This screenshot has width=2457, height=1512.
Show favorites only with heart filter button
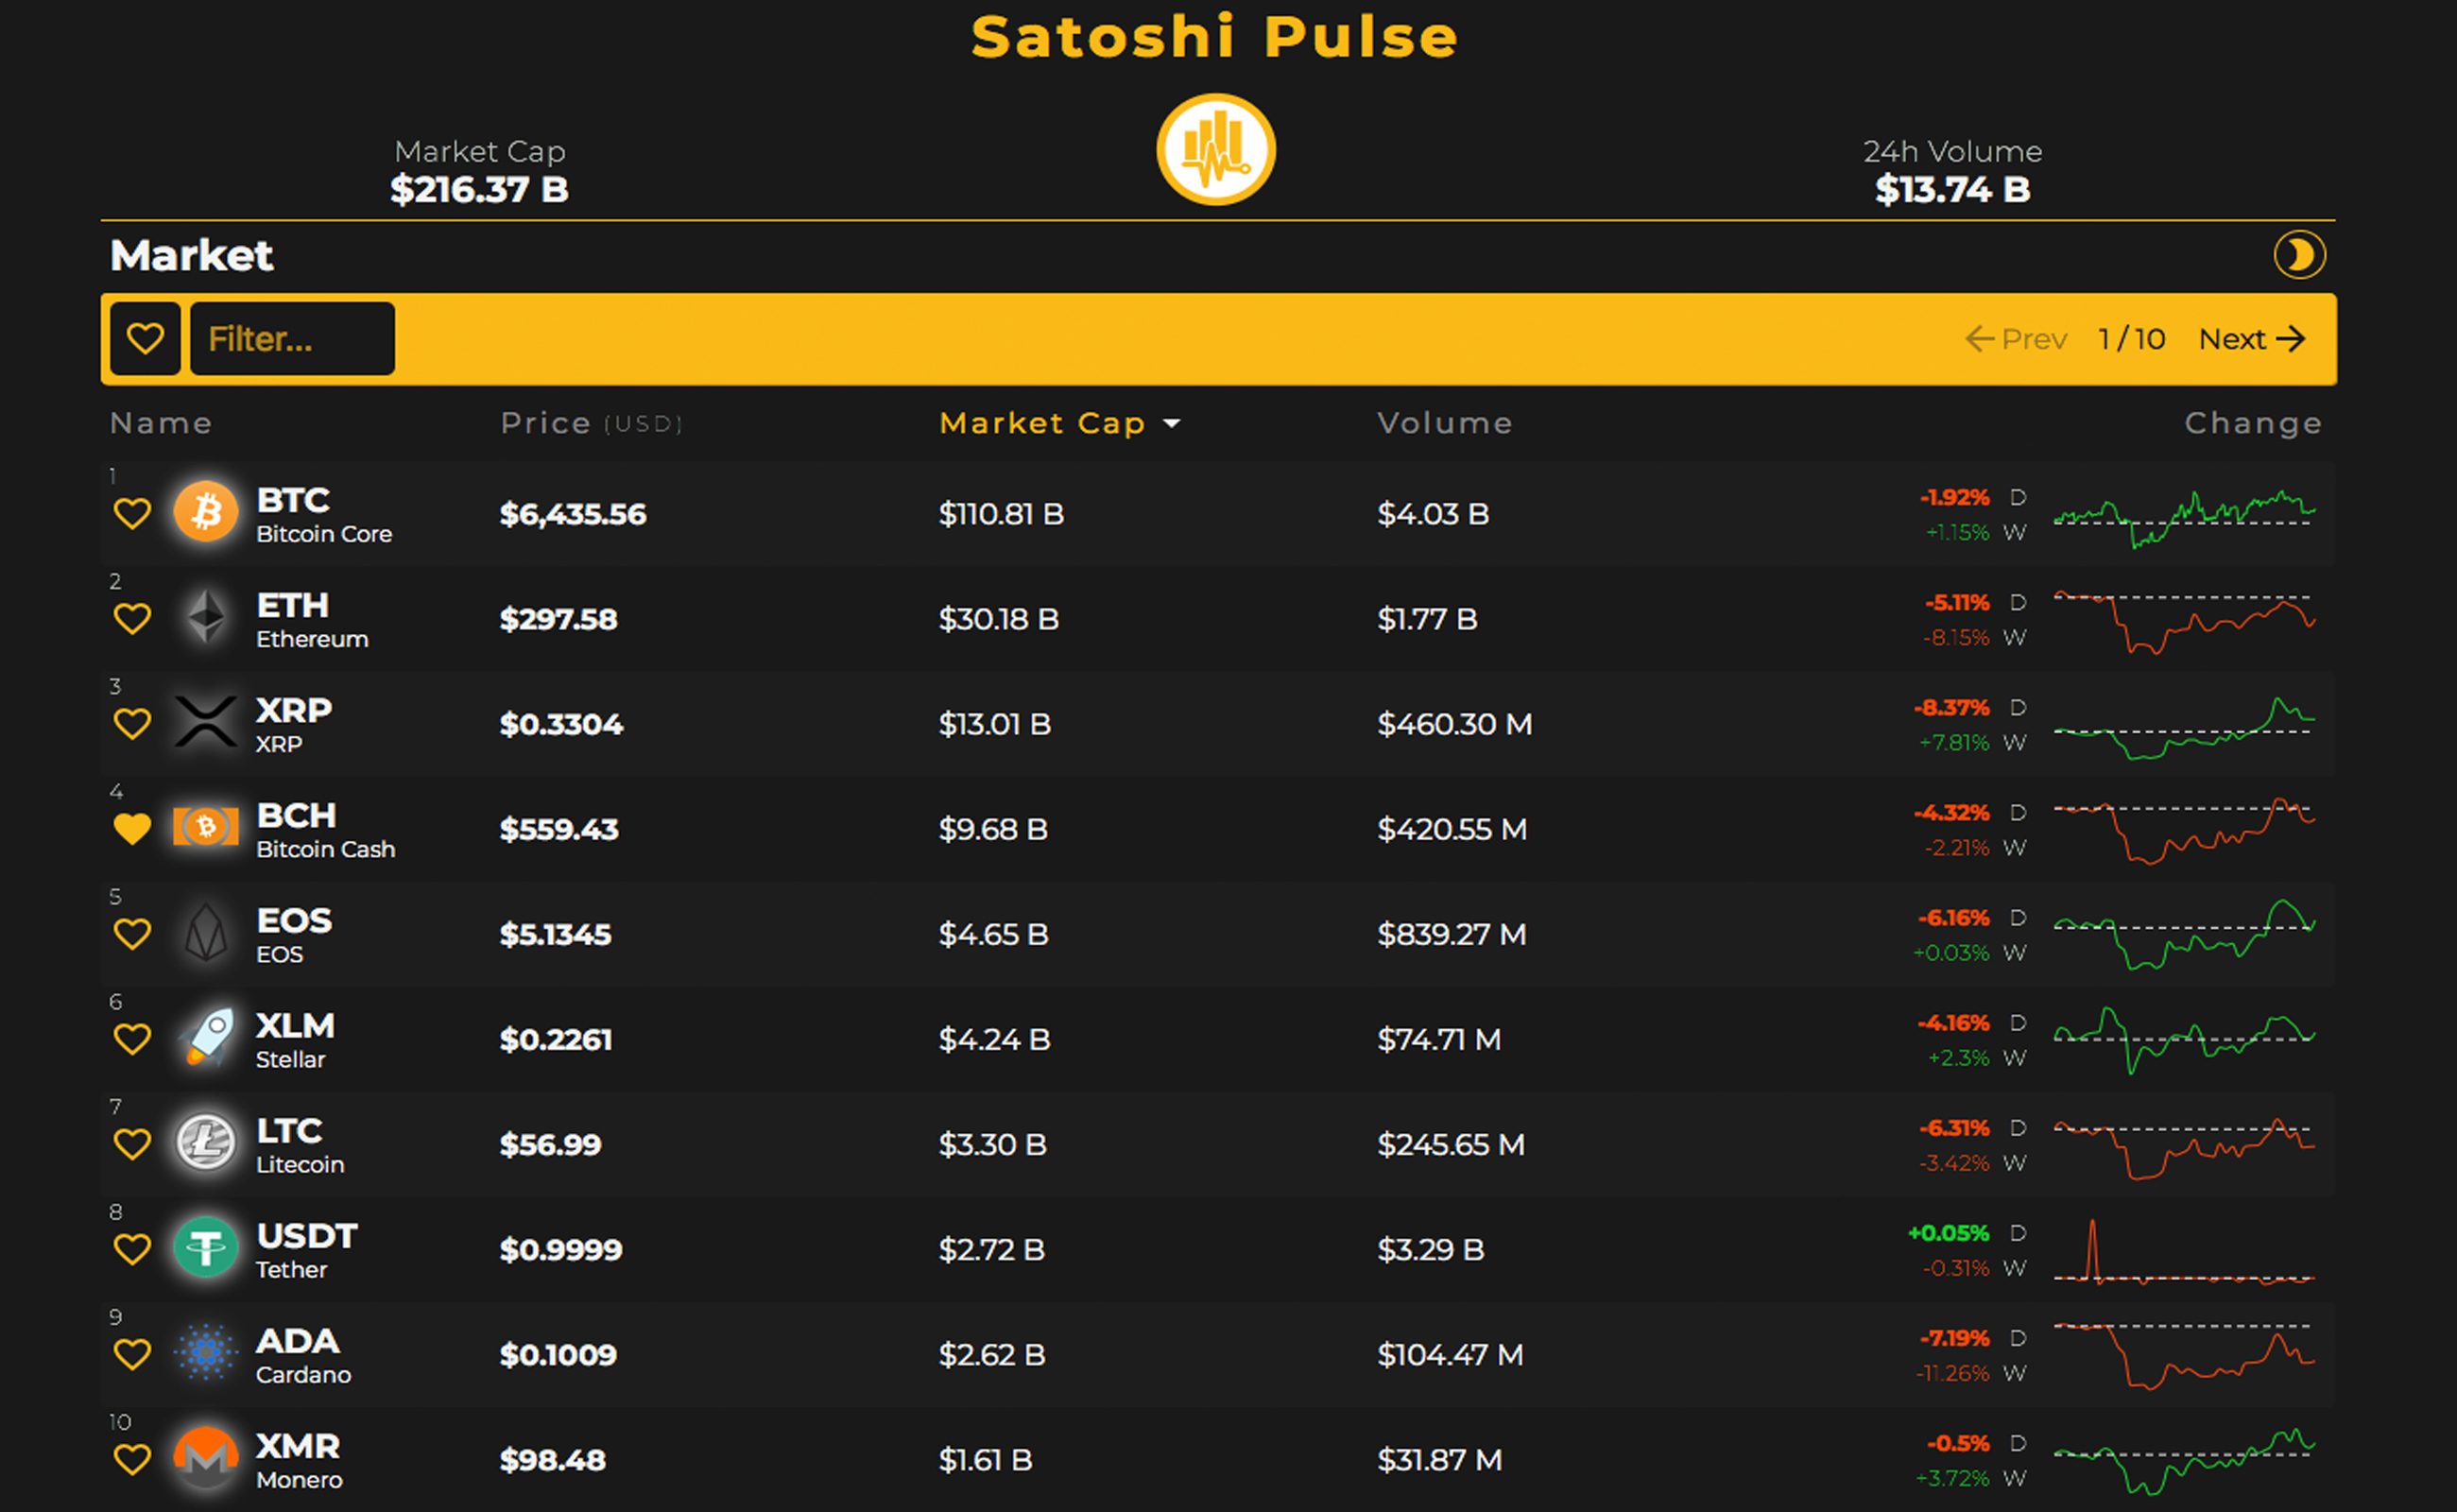[x=145, y=339]
